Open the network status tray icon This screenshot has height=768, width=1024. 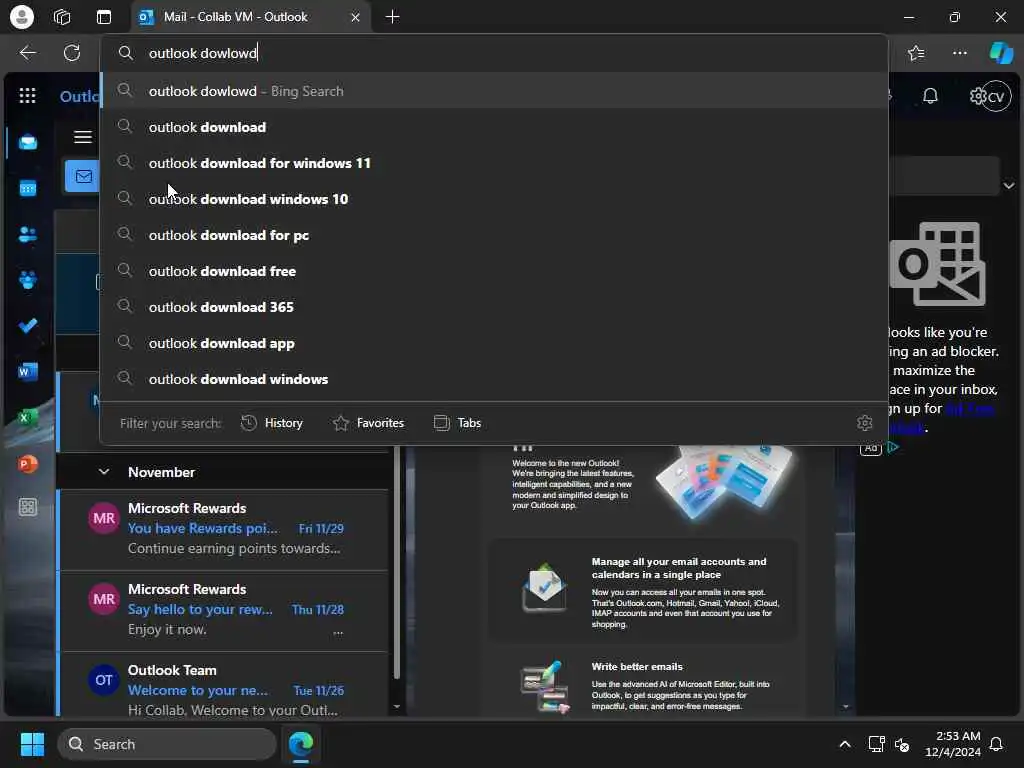[876, 744]
